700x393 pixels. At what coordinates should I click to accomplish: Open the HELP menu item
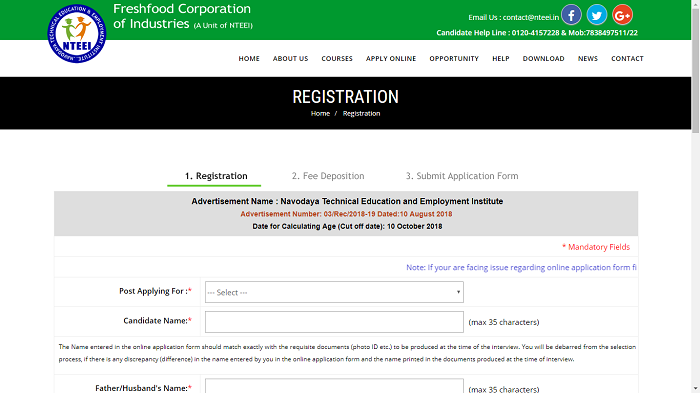[501, 59]
